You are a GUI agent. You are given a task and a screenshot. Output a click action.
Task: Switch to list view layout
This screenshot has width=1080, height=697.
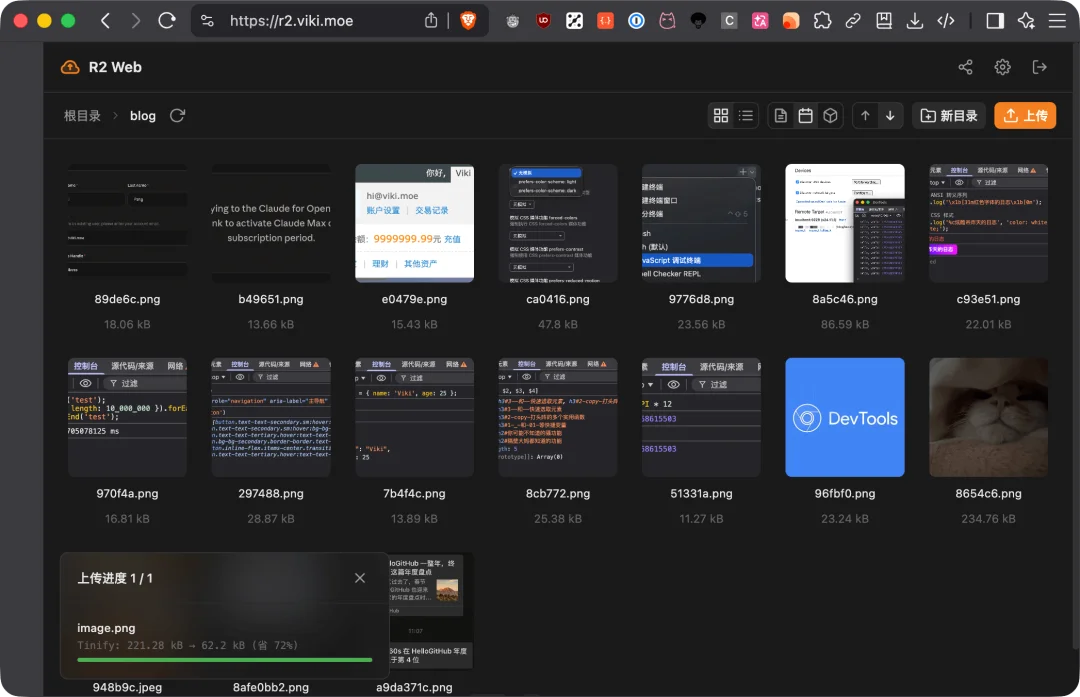[746, 116]
